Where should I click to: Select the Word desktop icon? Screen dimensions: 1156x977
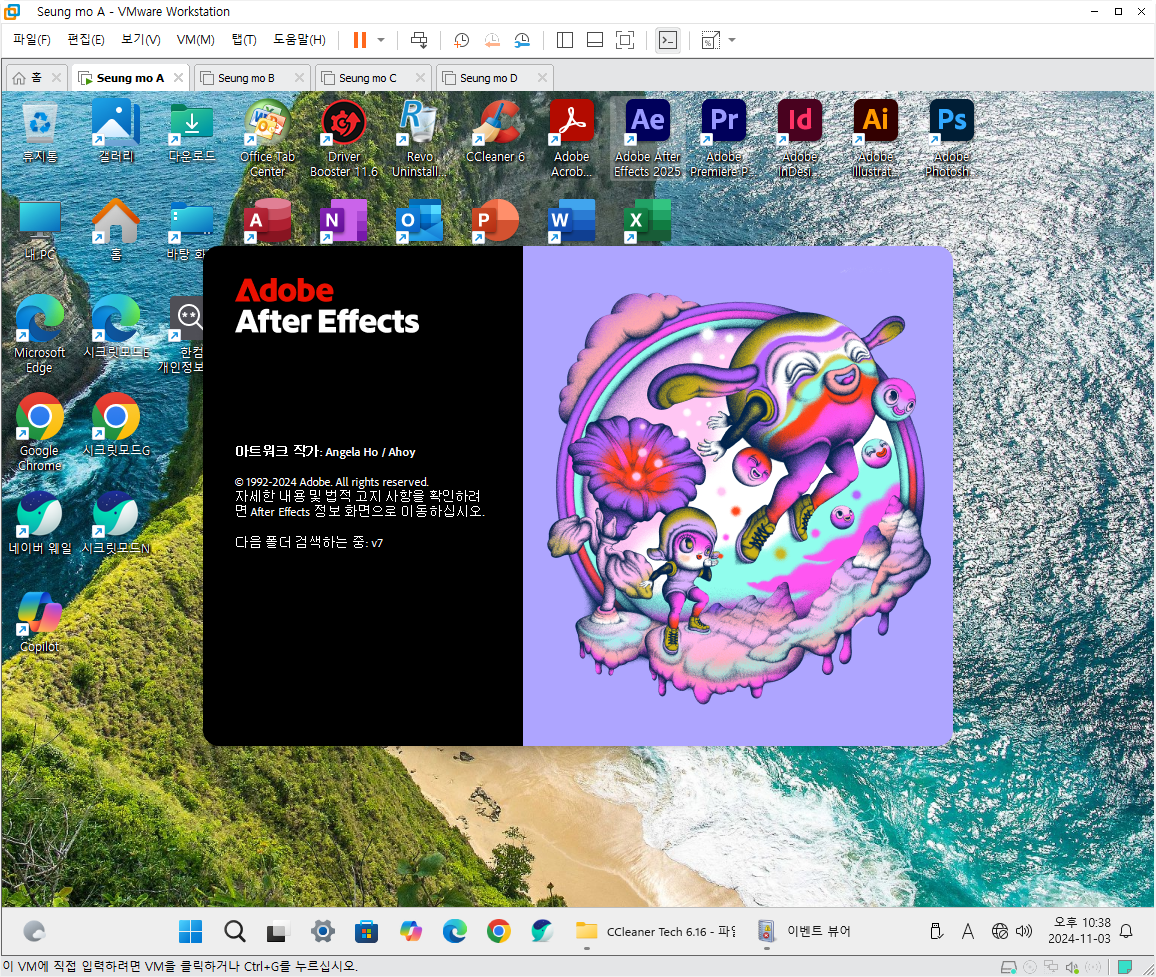(x=571, y=221)
